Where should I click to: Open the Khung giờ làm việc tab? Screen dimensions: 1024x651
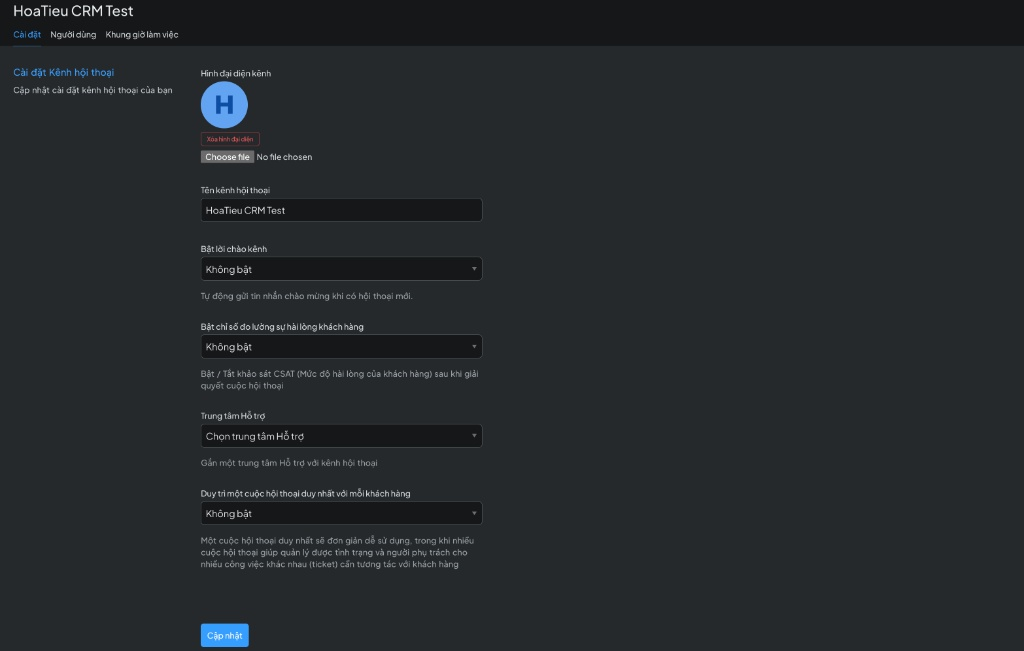tap(142, 35)
